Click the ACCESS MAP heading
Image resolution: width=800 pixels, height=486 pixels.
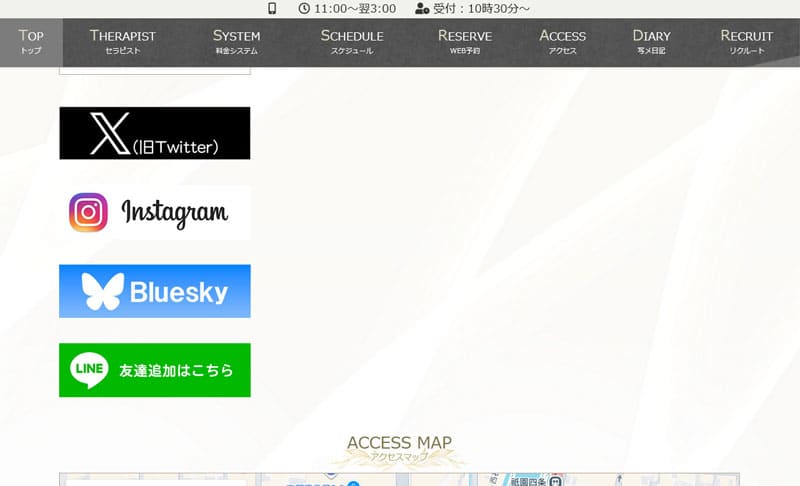pos(399,443)
